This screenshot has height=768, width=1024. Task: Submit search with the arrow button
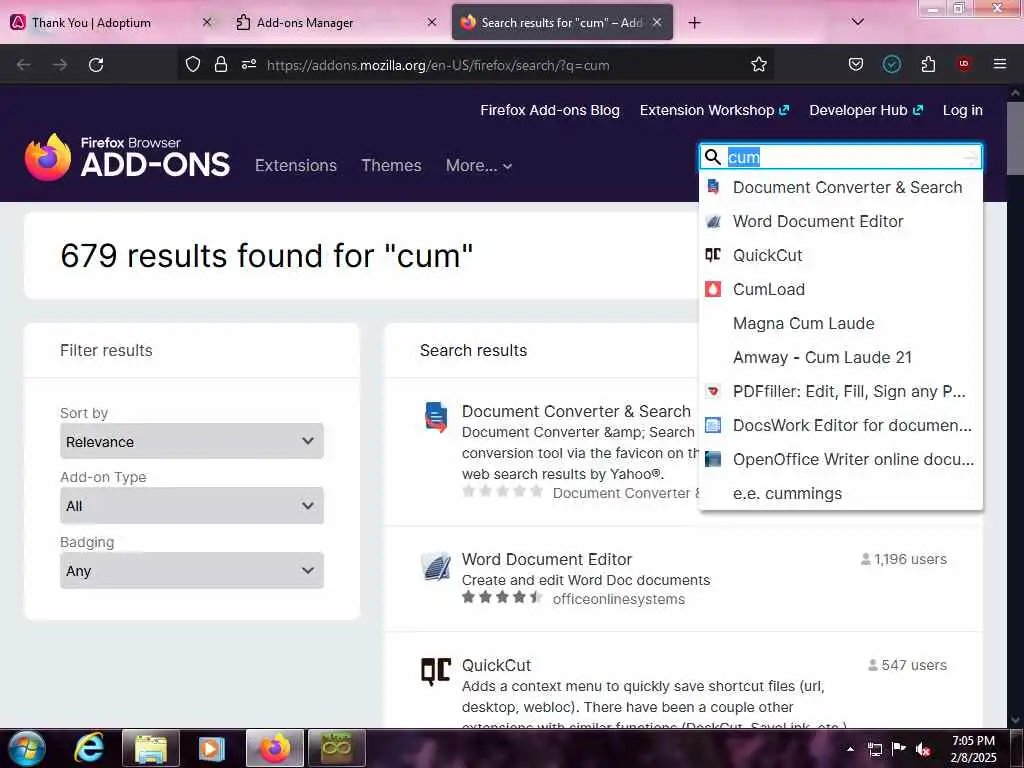tap(971, 157)
